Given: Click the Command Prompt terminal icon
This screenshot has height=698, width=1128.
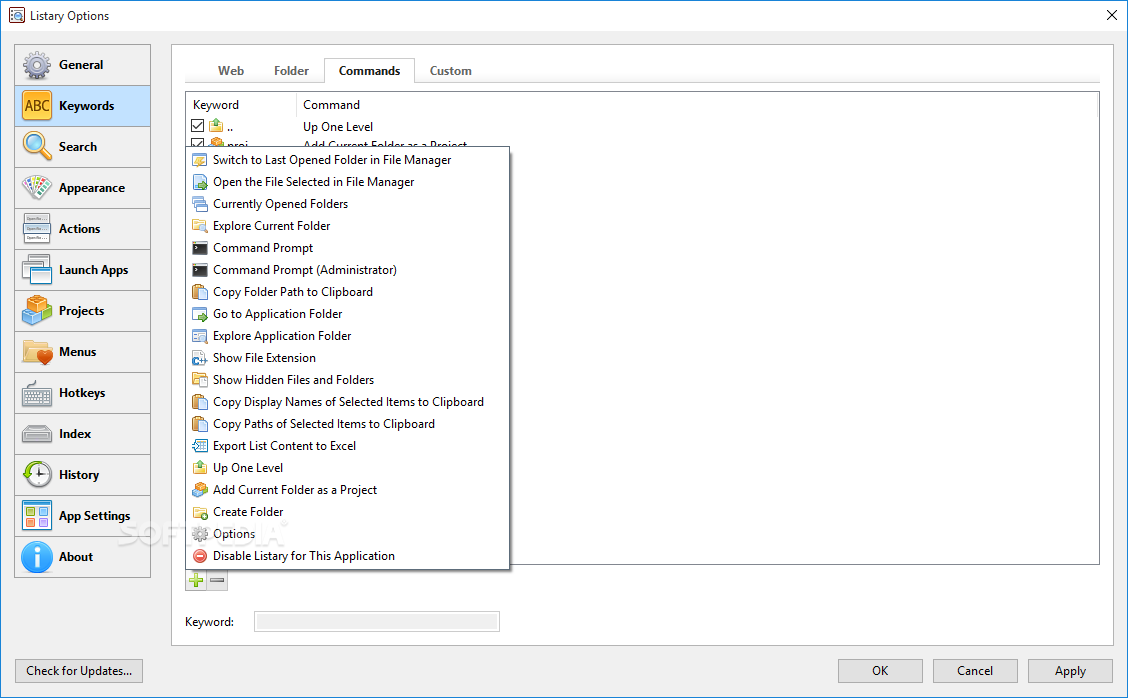Looking at the screenshot, I should coord(200,248).
